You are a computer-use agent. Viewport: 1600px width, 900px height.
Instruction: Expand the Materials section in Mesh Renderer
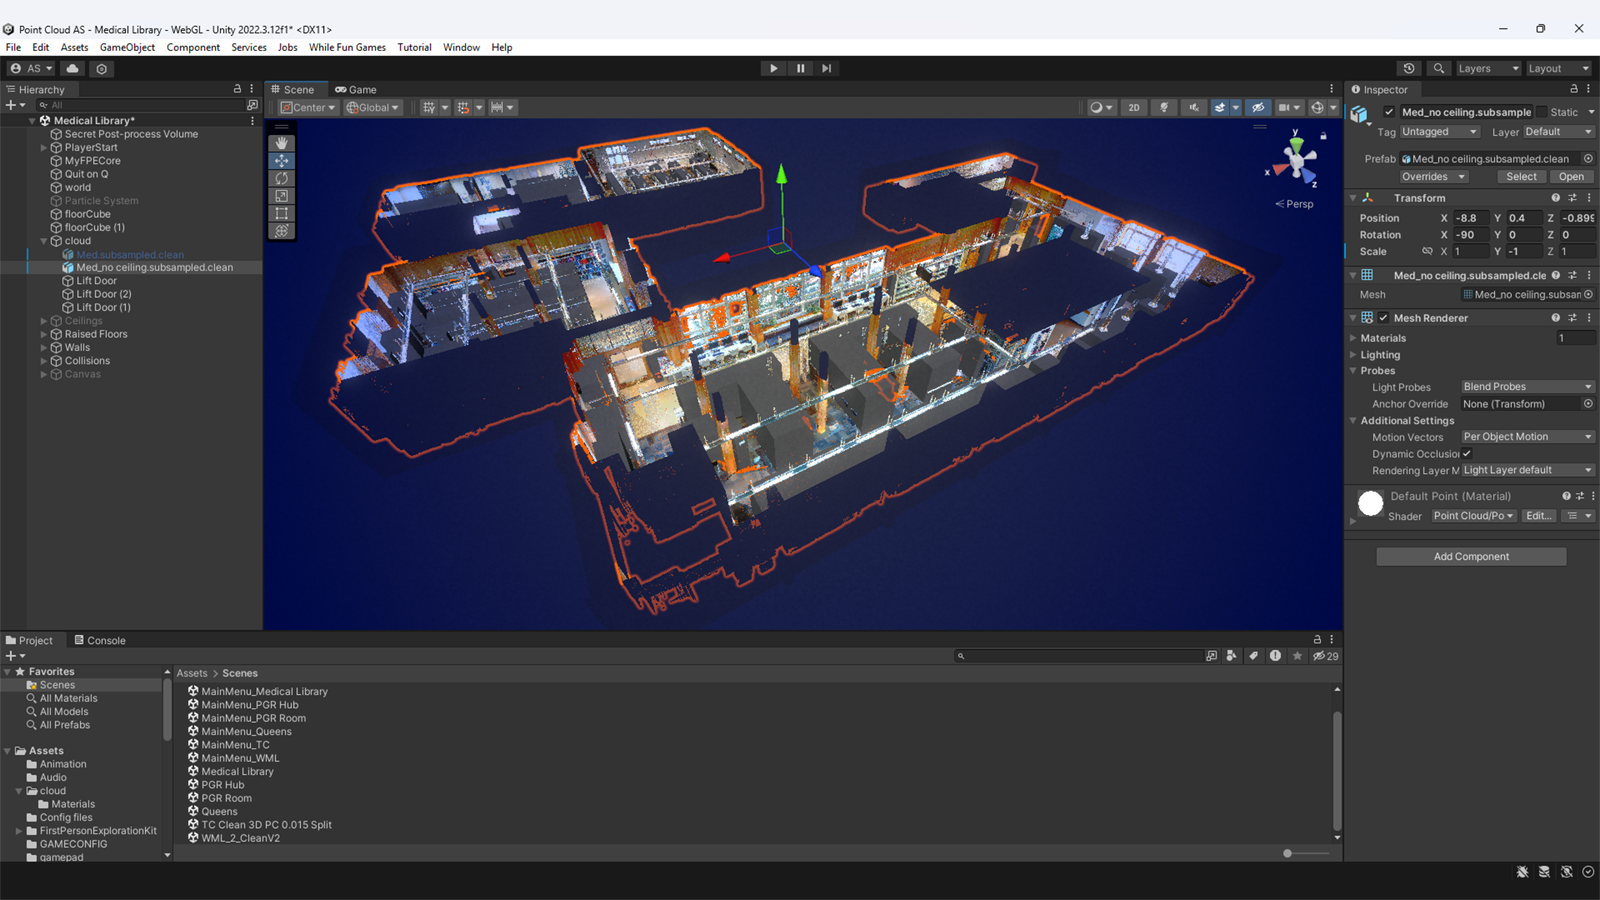(1353, 338)
